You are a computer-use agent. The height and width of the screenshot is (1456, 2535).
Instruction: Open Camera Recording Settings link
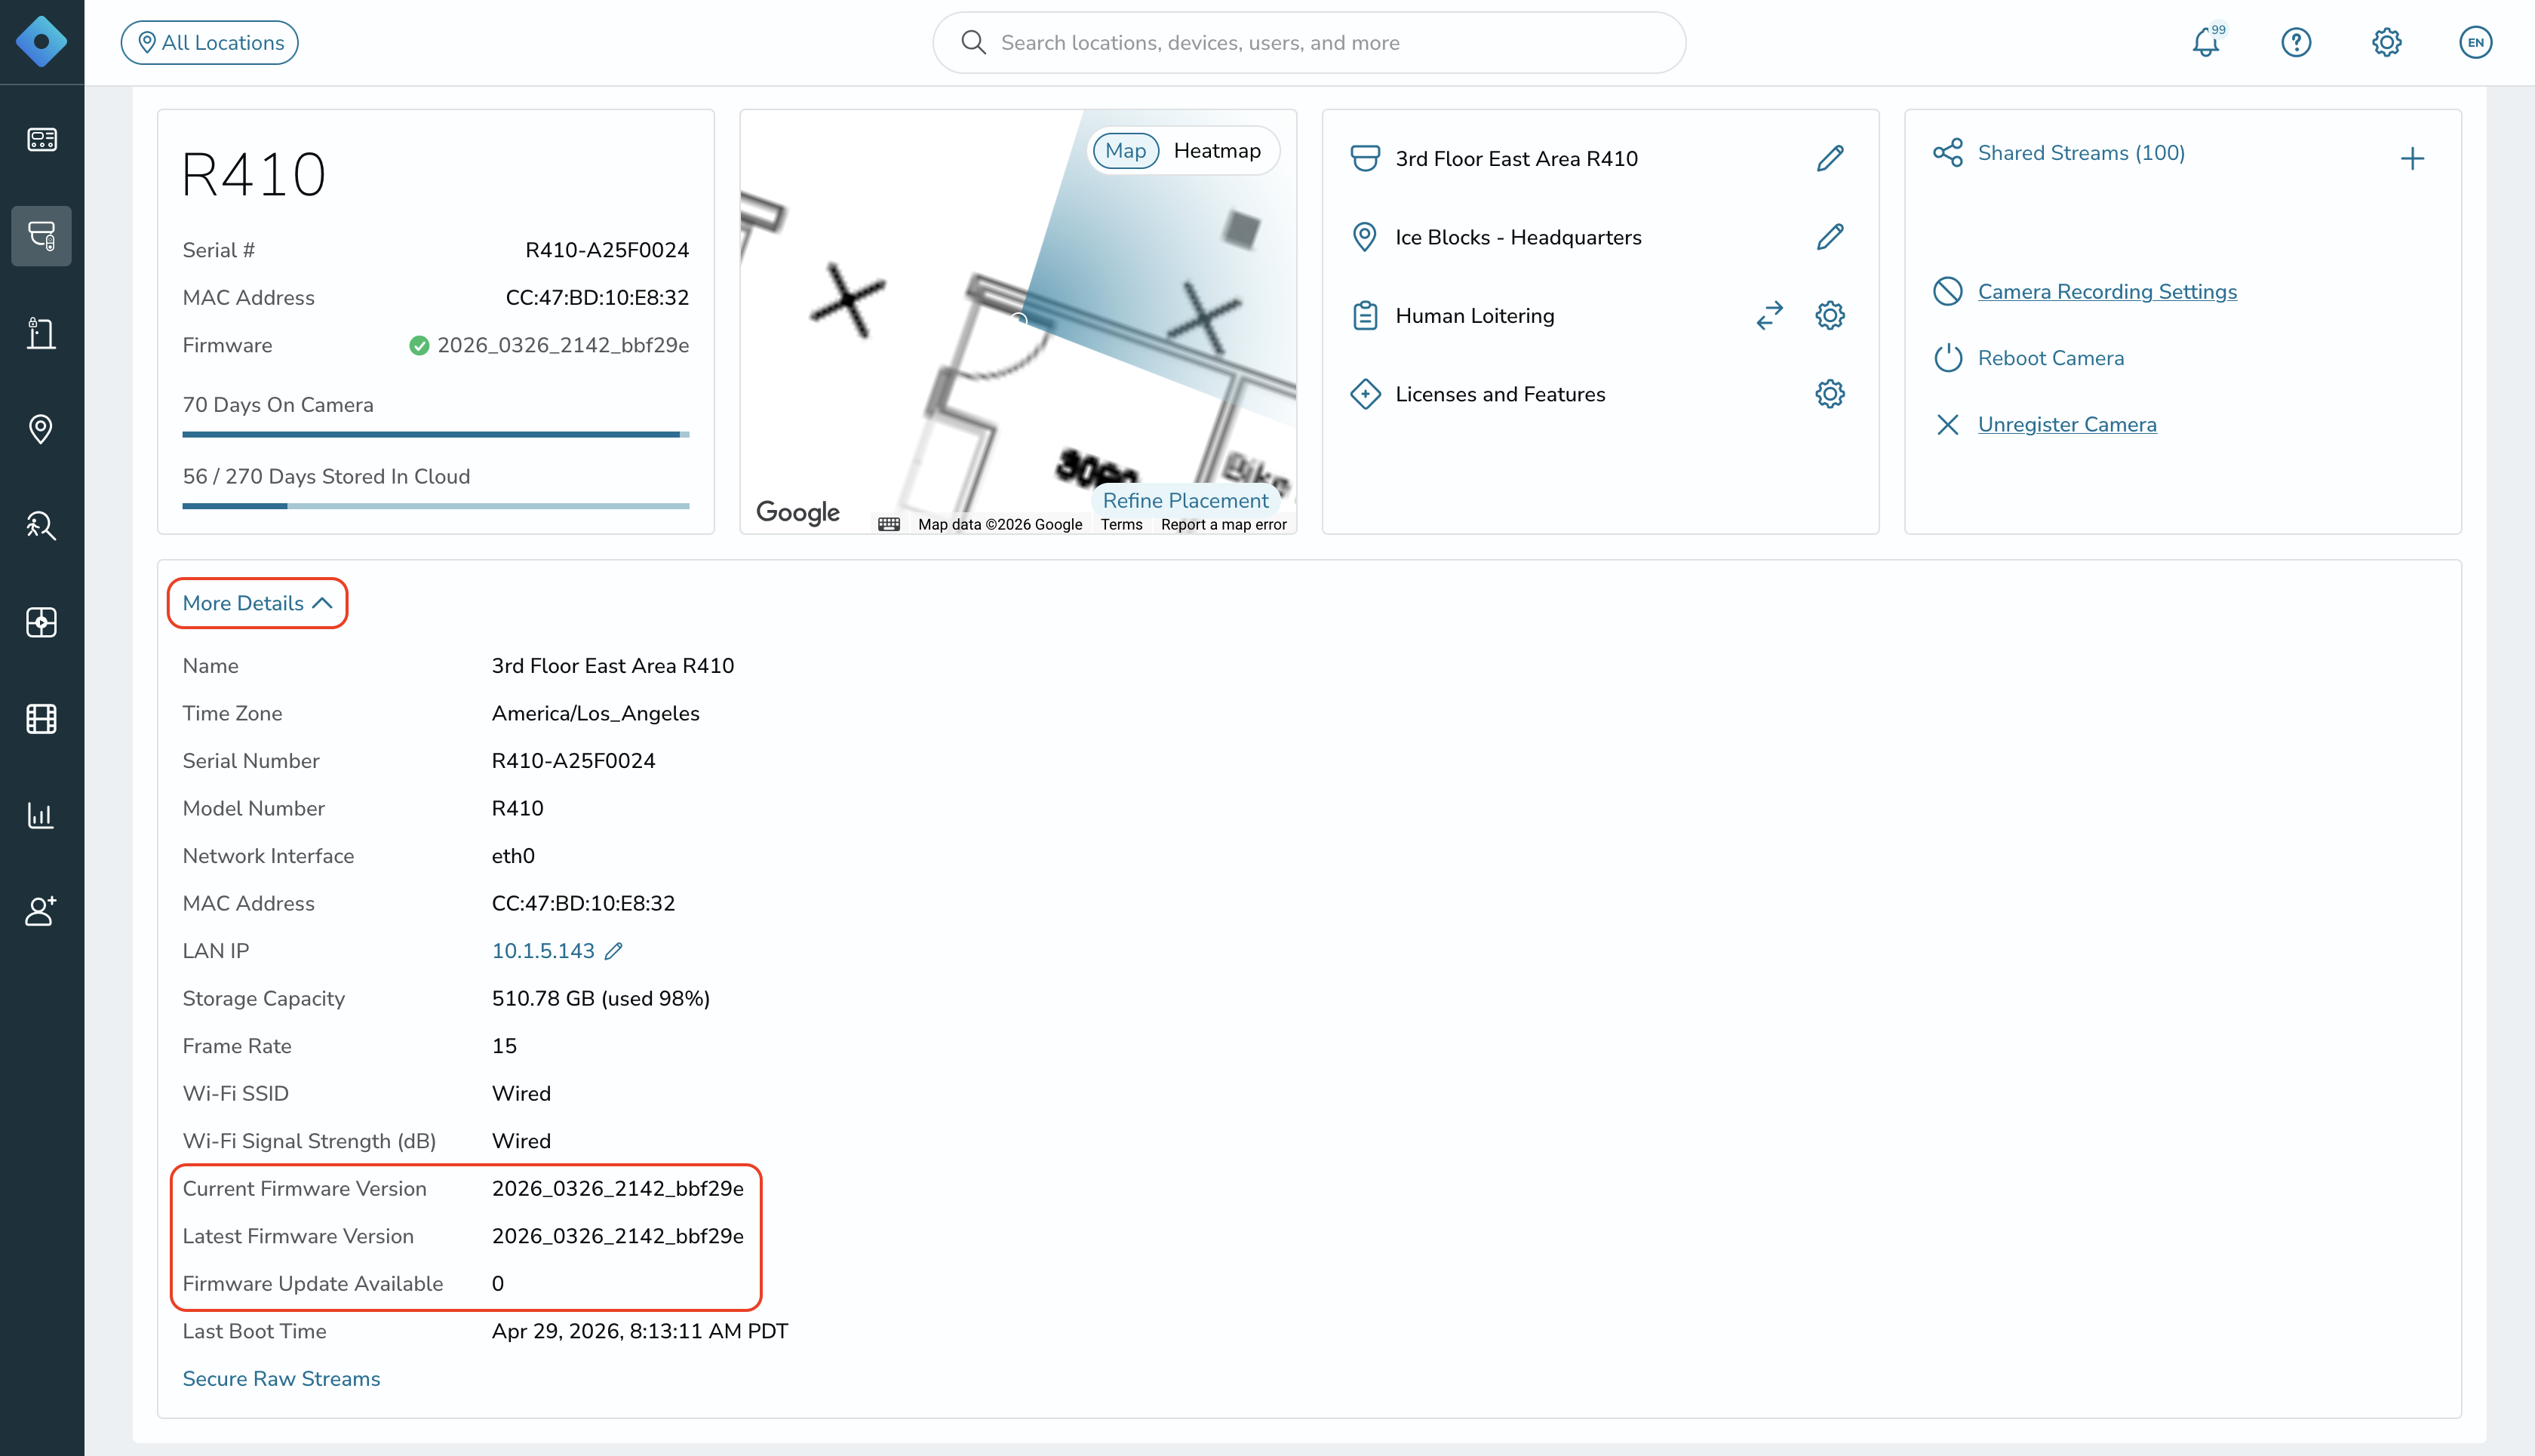coord(2107,292)
